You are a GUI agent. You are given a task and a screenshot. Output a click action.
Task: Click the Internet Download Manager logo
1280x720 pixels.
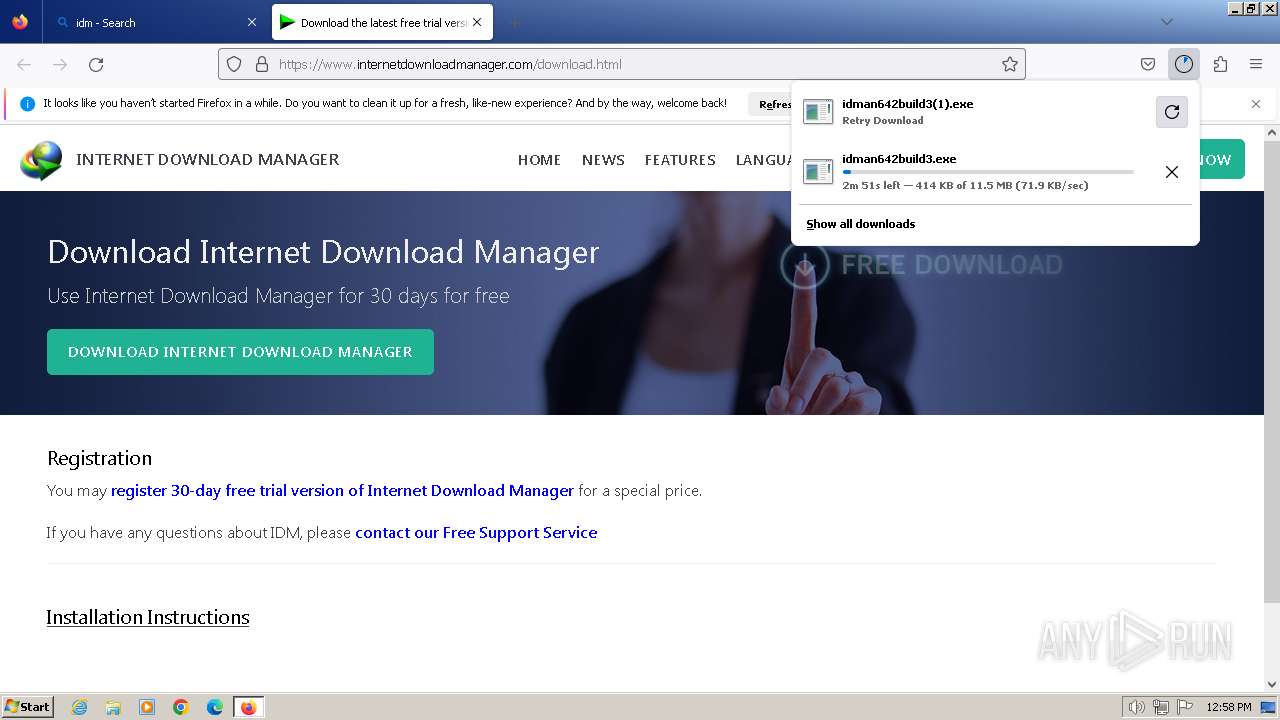41,160
